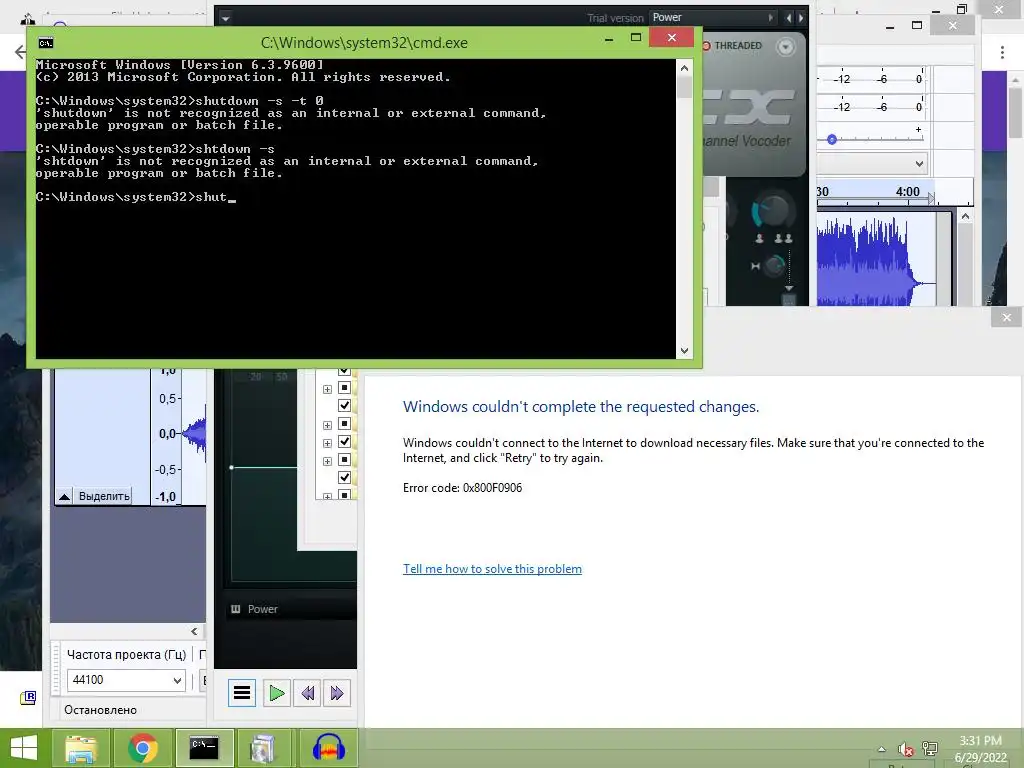
Task: Click the bowtie stereo icon in vocoder
Action: (x=755, y=266)
